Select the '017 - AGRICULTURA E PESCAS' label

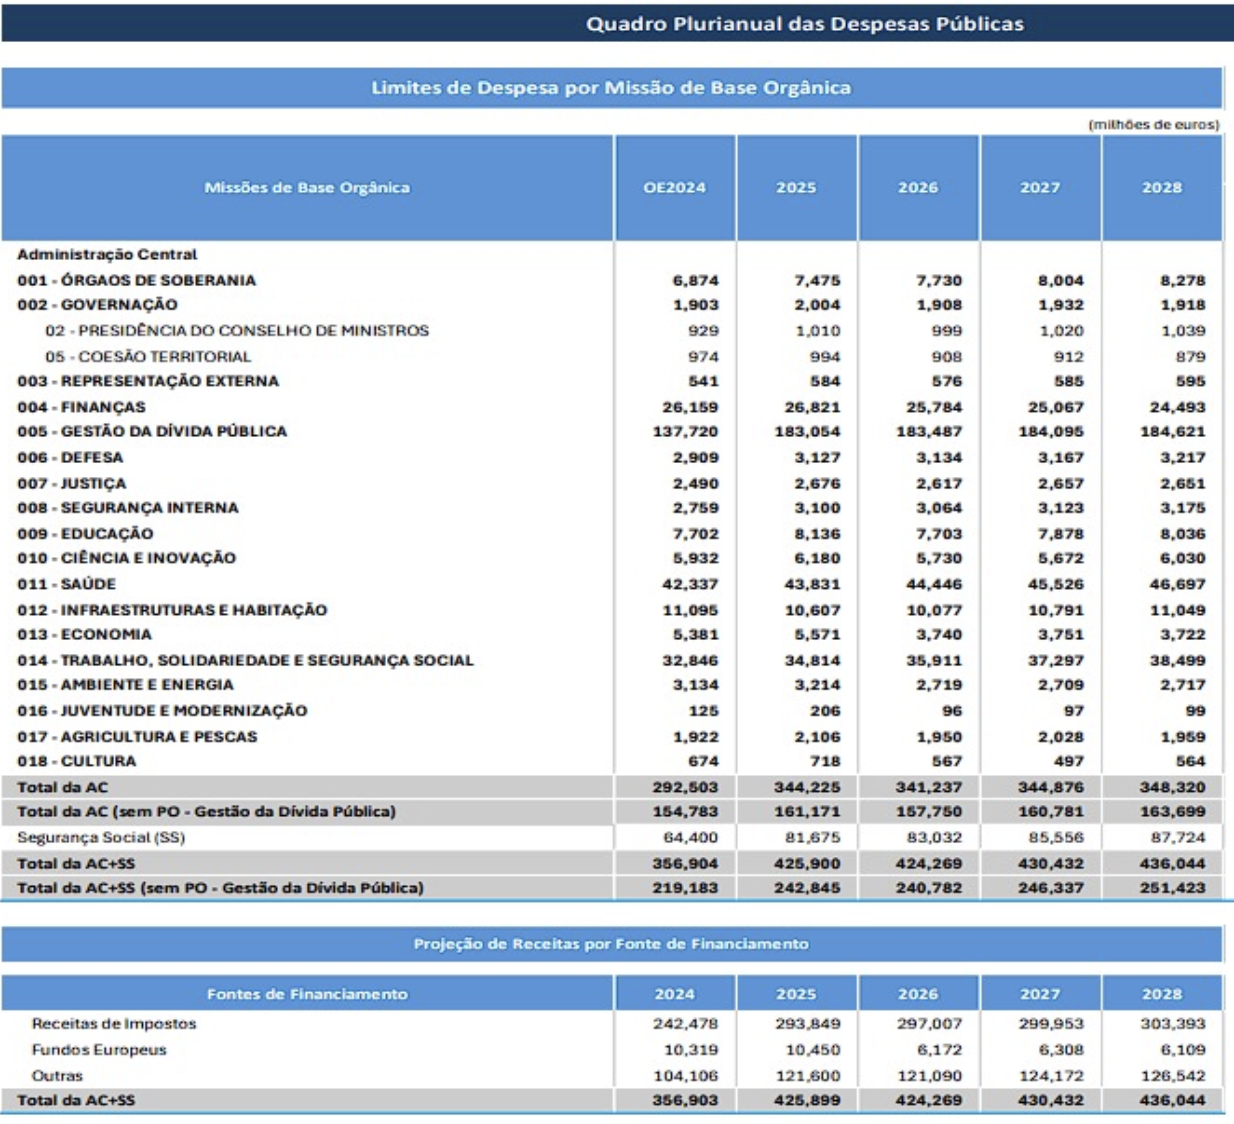tap(137, 736)
